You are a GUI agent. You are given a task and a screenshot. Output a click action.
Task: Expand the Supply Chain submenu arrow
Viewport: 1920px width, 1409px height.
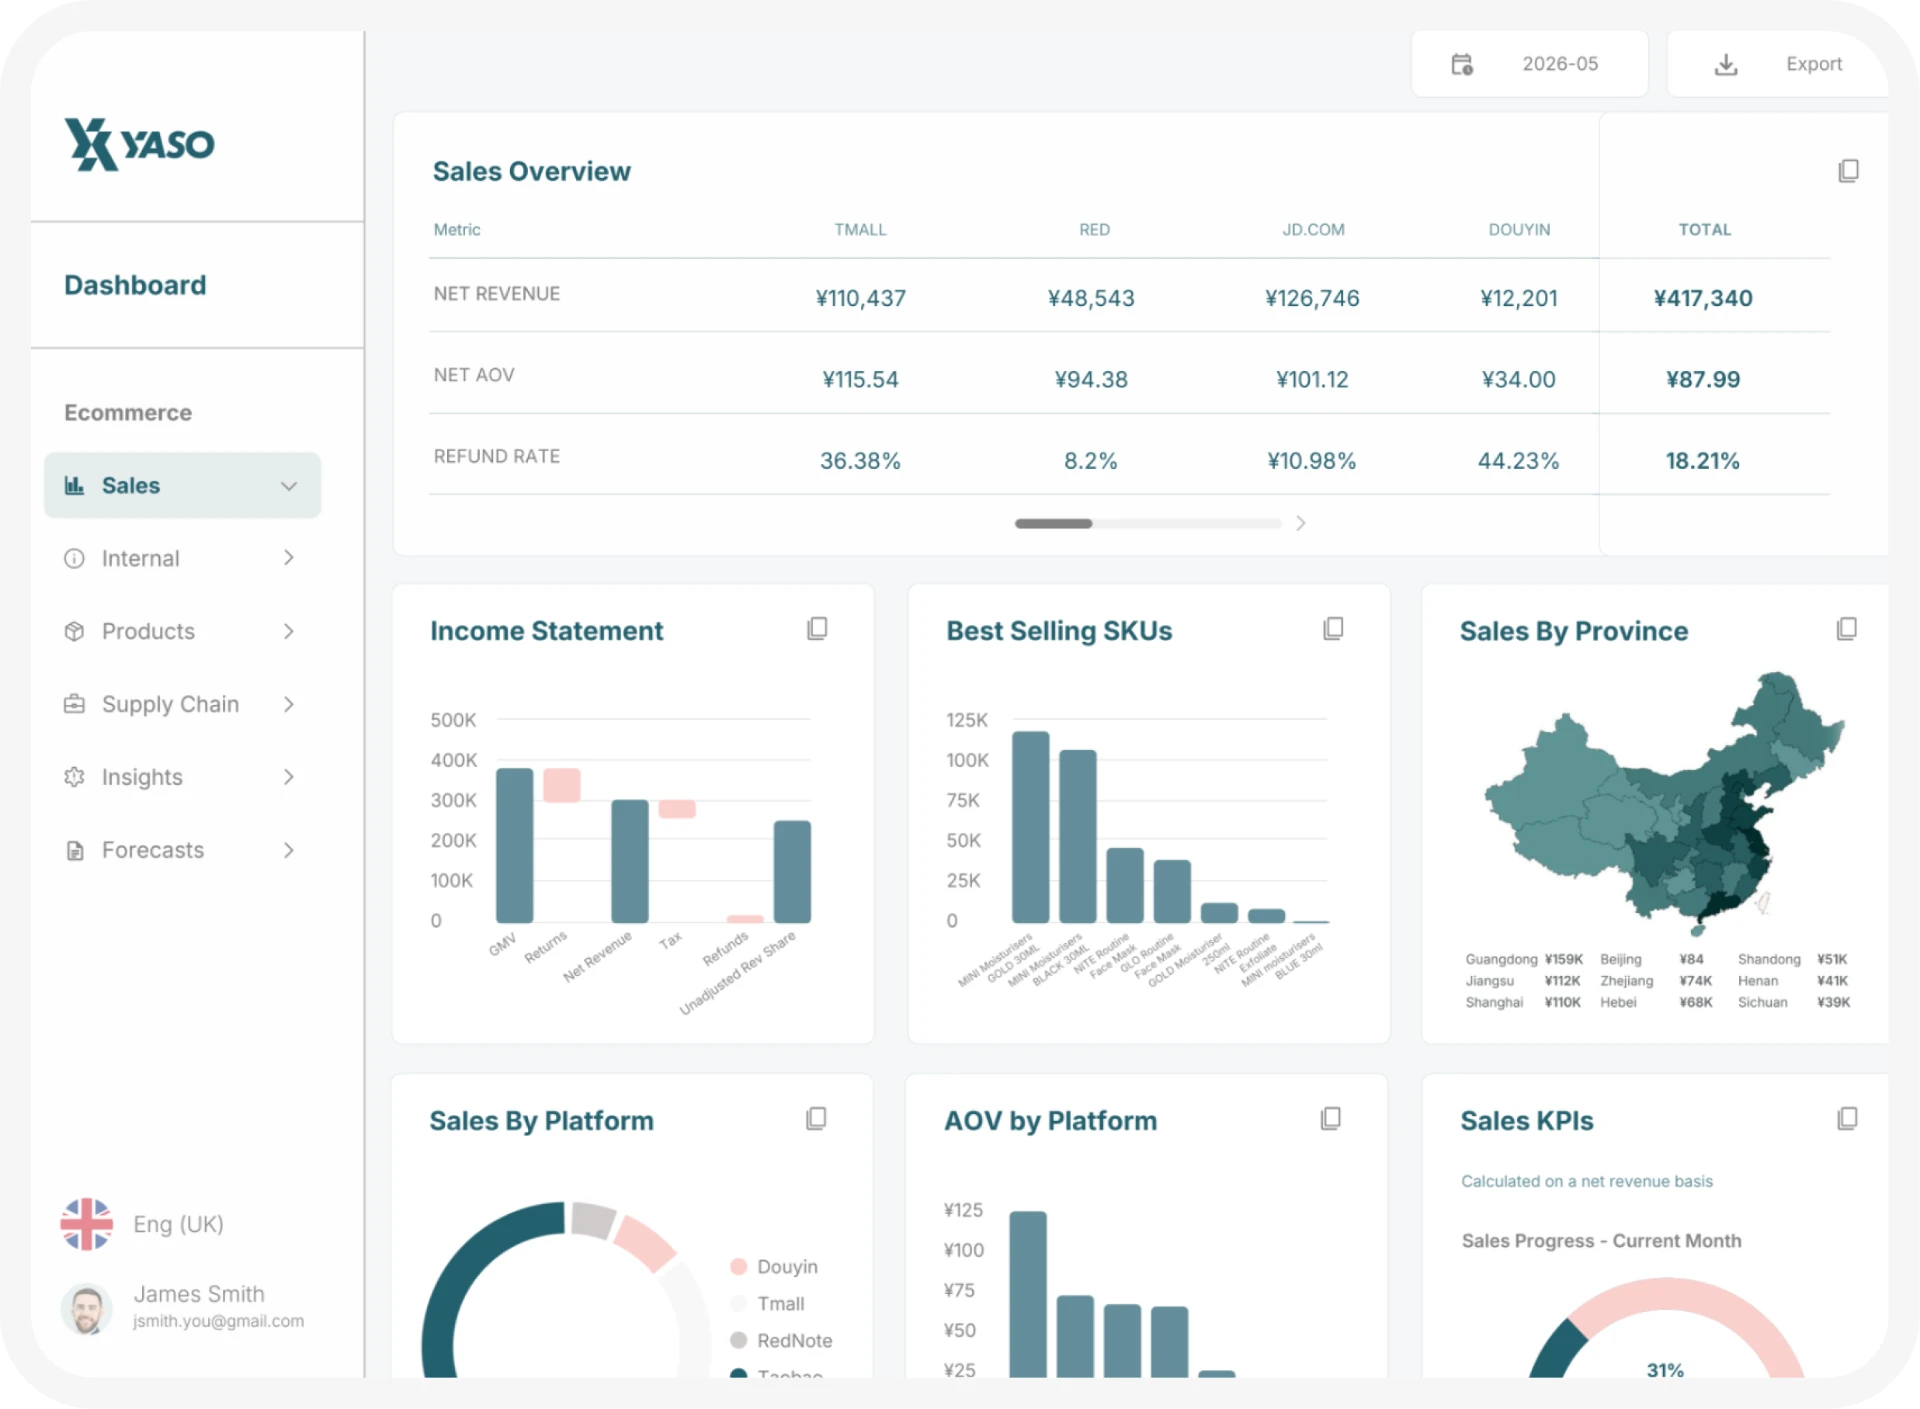289,704
